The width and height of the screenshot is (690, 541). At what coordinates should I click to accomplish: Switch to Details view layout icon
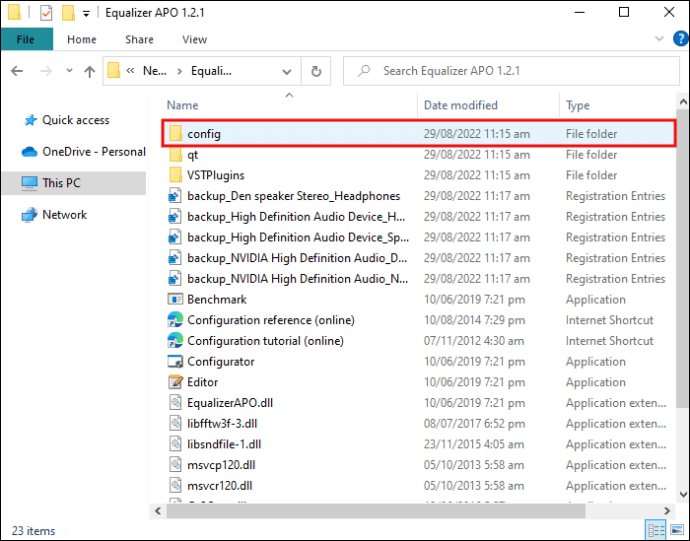[655, 530]
